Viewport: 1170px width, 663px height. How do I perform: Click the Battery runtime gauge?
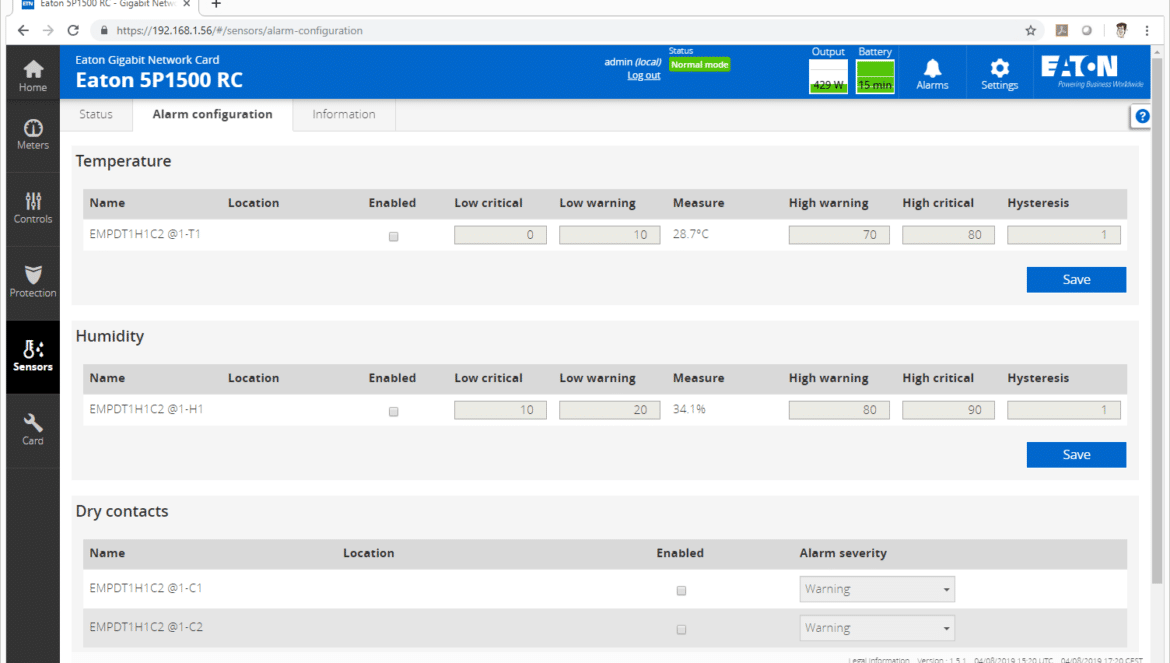point(875,76)
